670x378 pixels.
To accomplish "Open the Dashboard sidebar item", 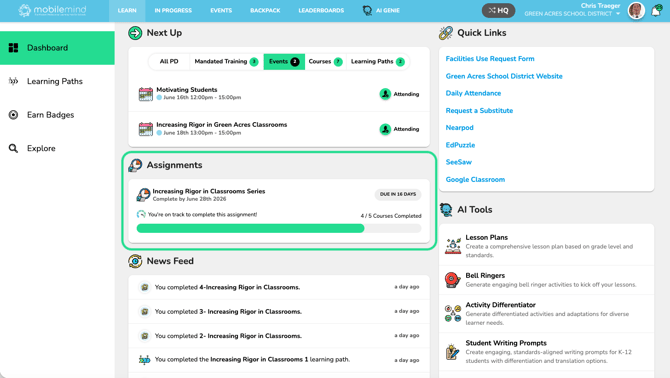I will pos(57,48).
